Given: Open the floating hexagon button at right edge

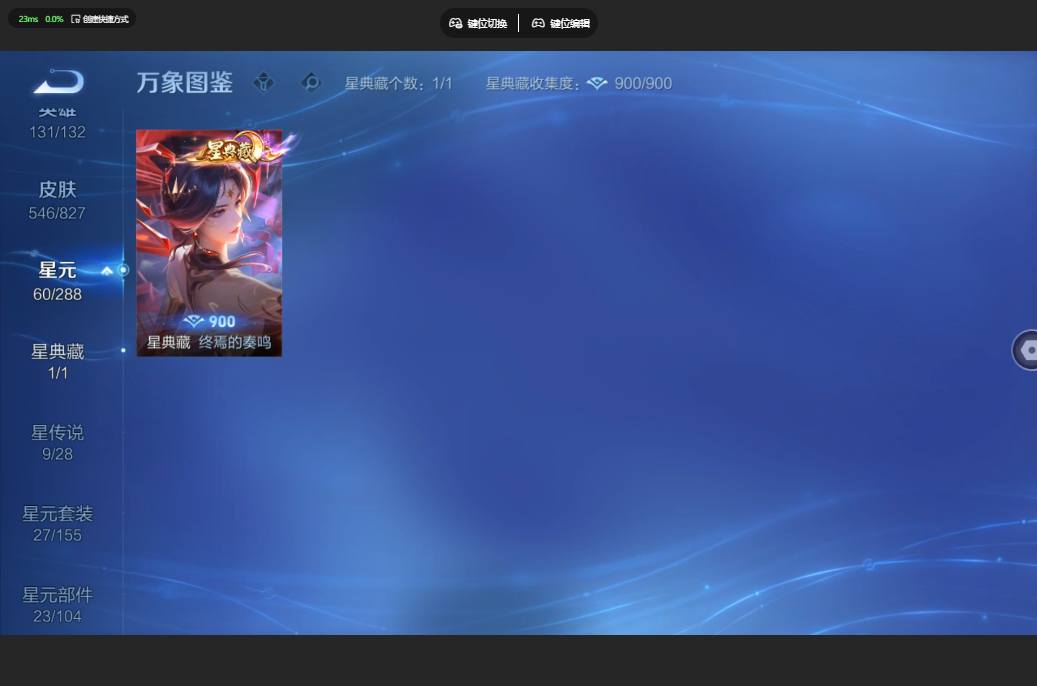Looking at the screenshot, I should coord(1026,349).
